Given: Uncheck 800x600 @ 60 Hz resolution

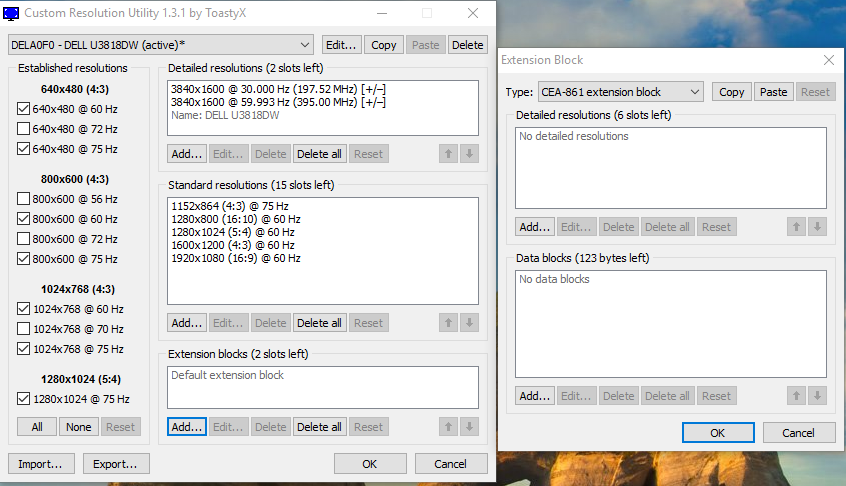Looking at the screenshot, I should (24, 219).
